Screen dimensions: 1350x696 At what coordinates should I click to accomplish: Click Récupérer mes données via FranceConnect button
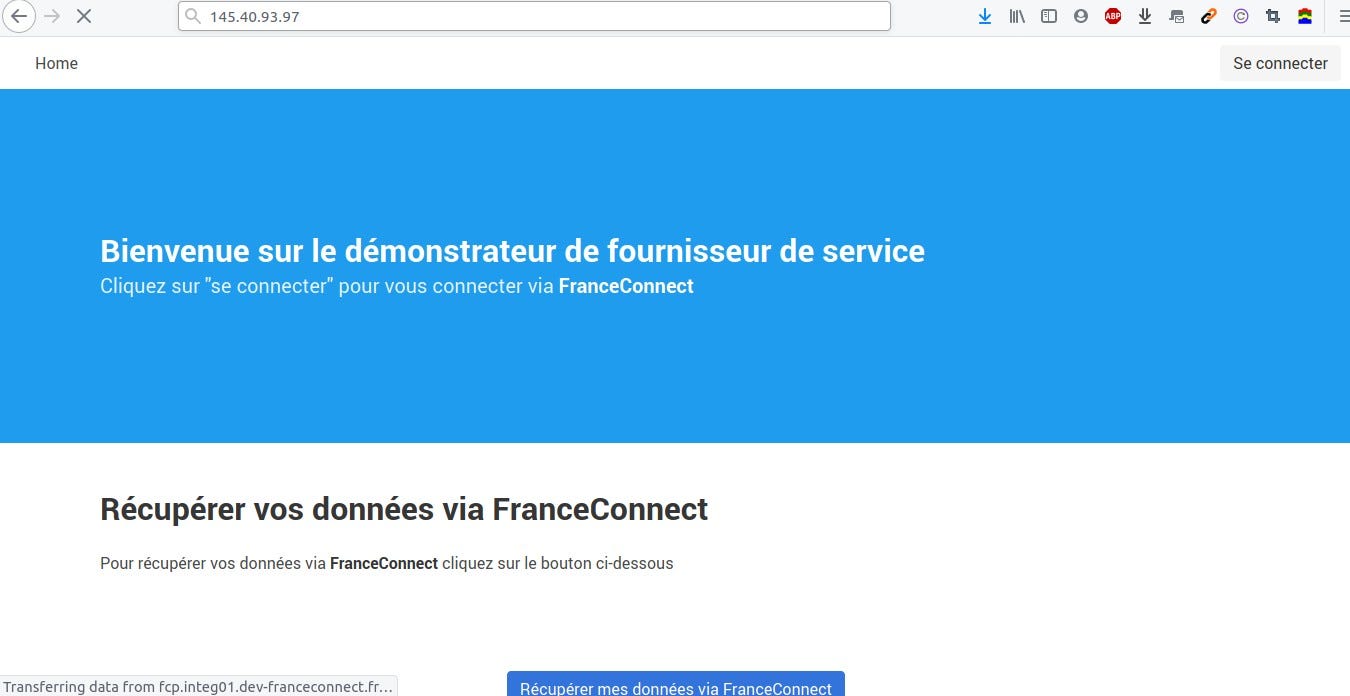click(x=676, y=684)
